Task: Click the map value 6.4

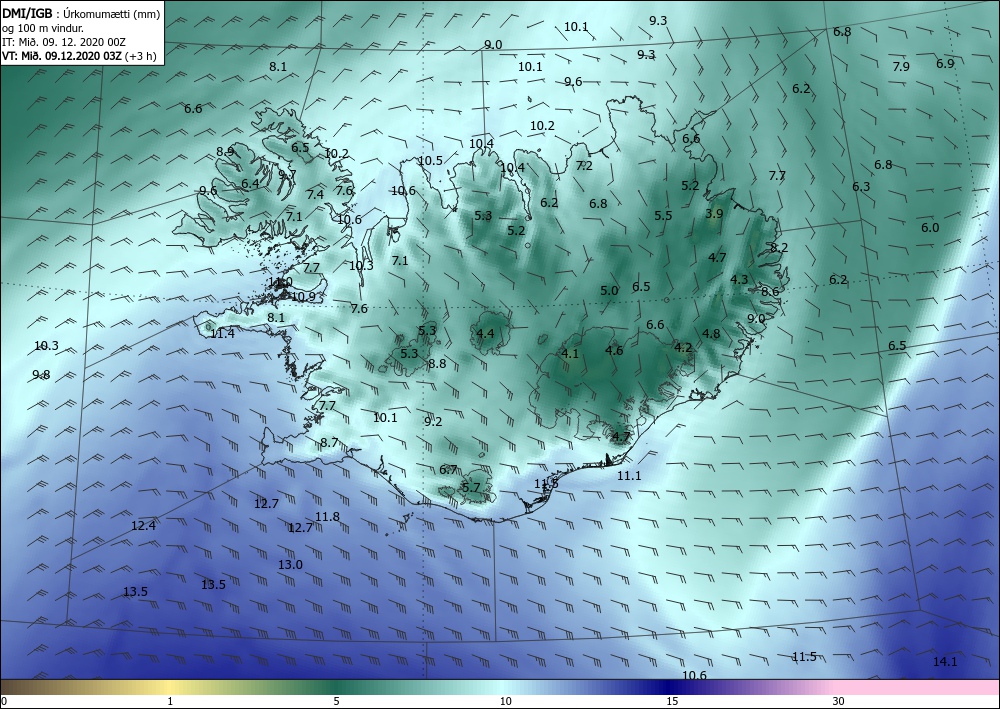Action: [x=250, y=184]
